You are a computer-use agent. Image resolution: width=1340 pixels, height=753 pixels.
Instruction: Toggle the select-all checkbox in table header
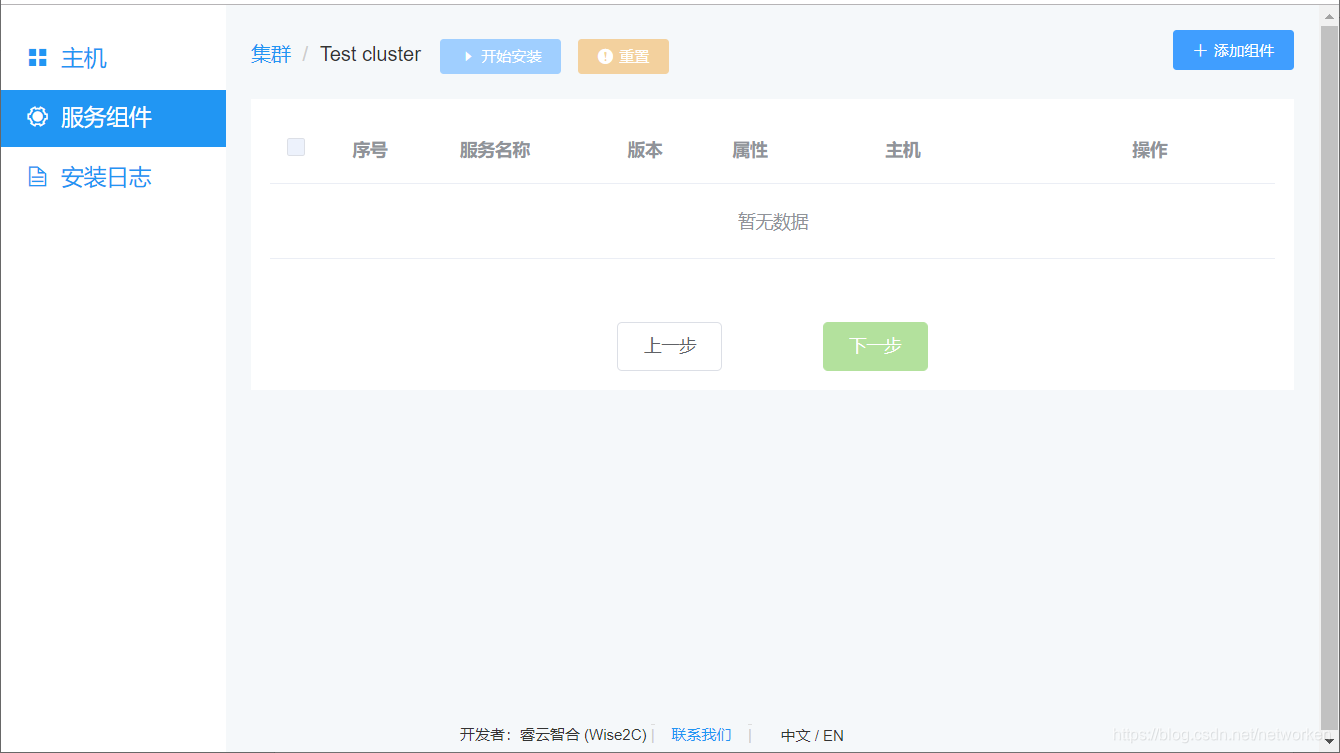(296, 147)
